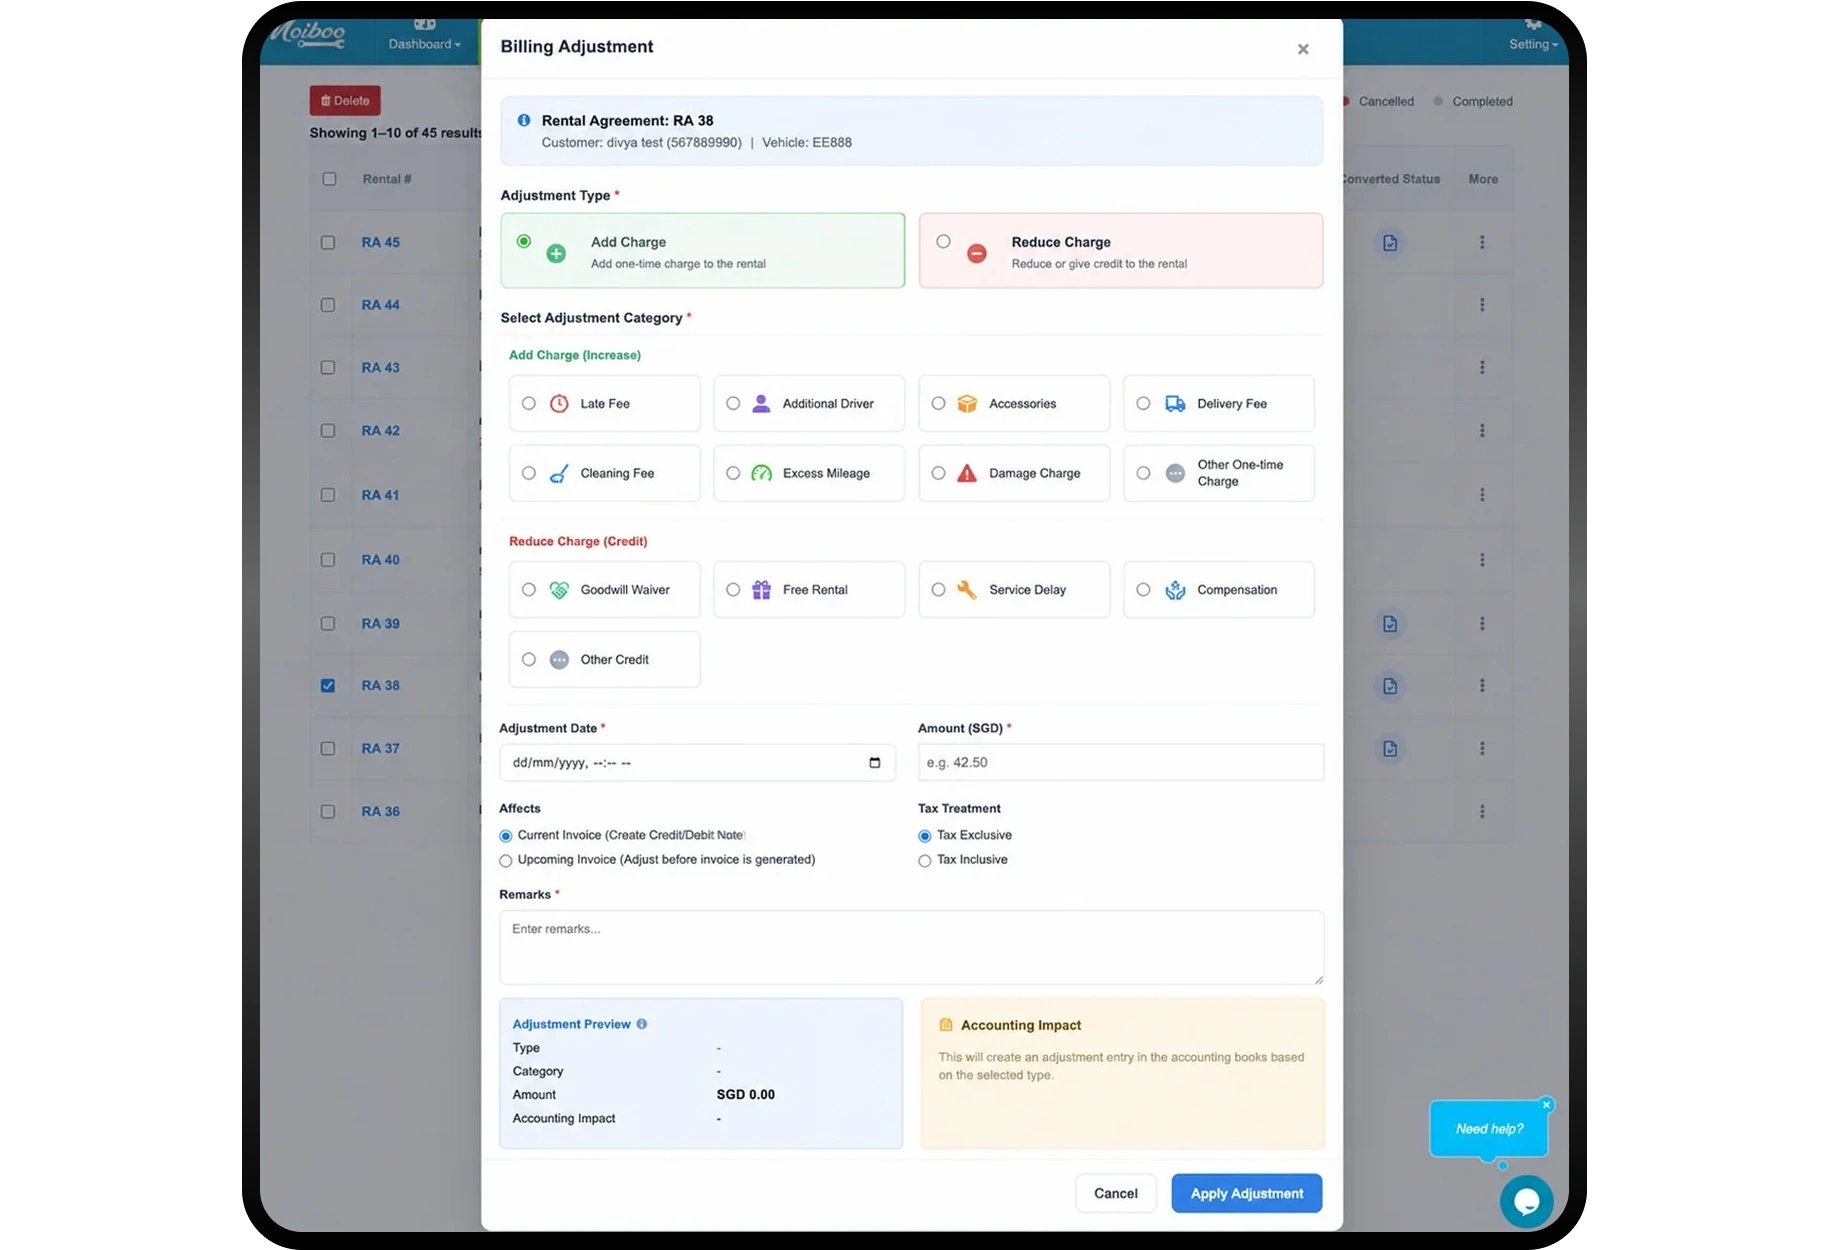Image resolution: width=1829 pixels, height=1250 pixels.
Task: Click the Delivery Fee truck icon
Action: [x=1175, y=404]
